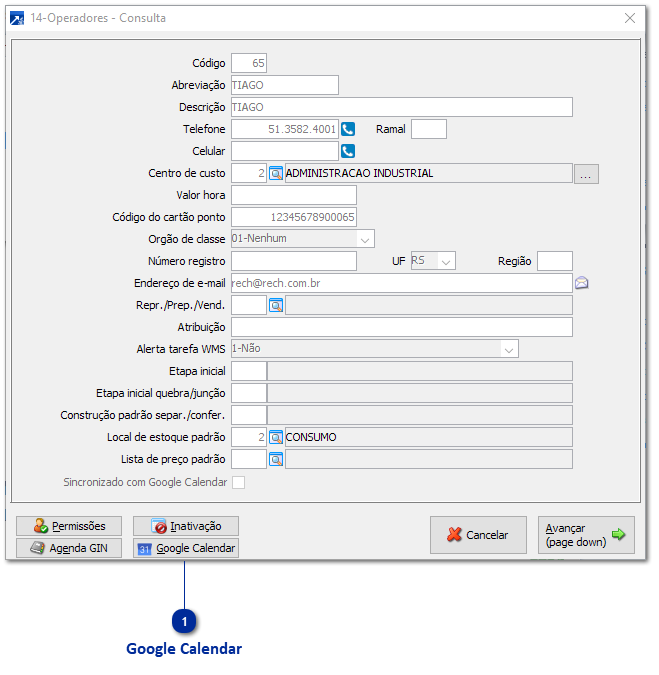Click the Local de estoque padrão code field
Screen dimensions: 659x675
tap(249, 438)
